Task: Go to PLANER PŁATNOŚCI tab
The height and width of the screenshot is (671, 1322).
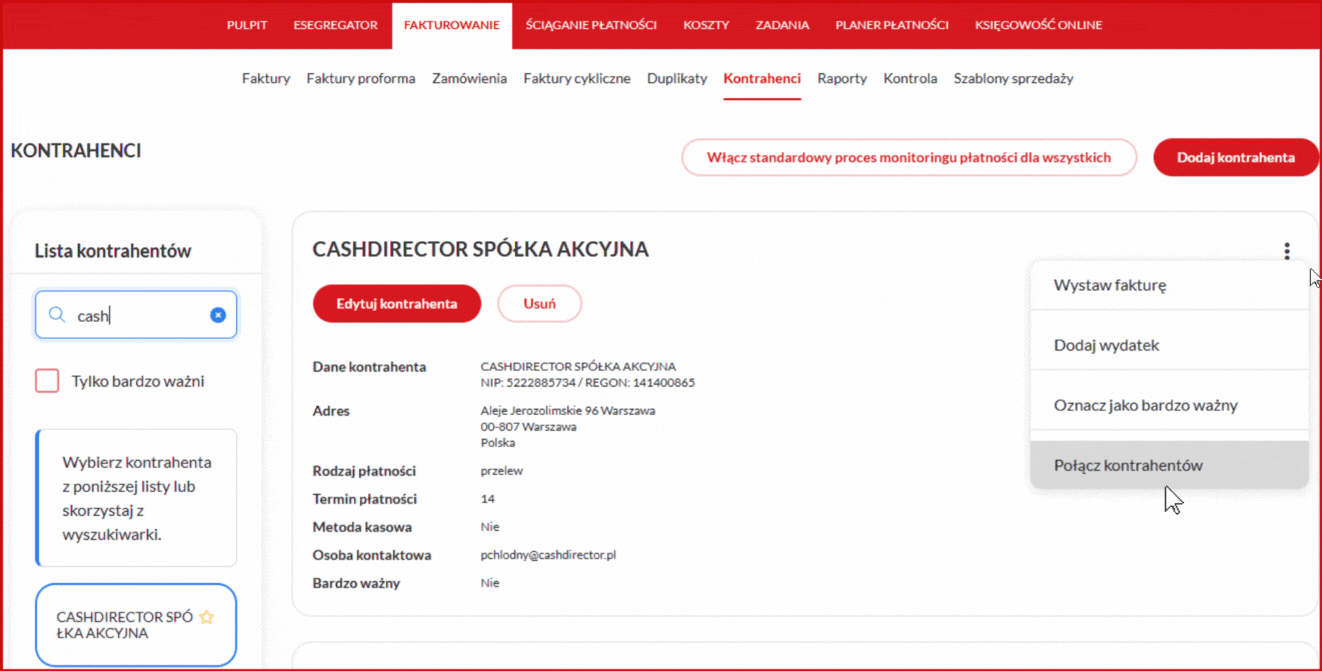Action: (x=892, y=25)
